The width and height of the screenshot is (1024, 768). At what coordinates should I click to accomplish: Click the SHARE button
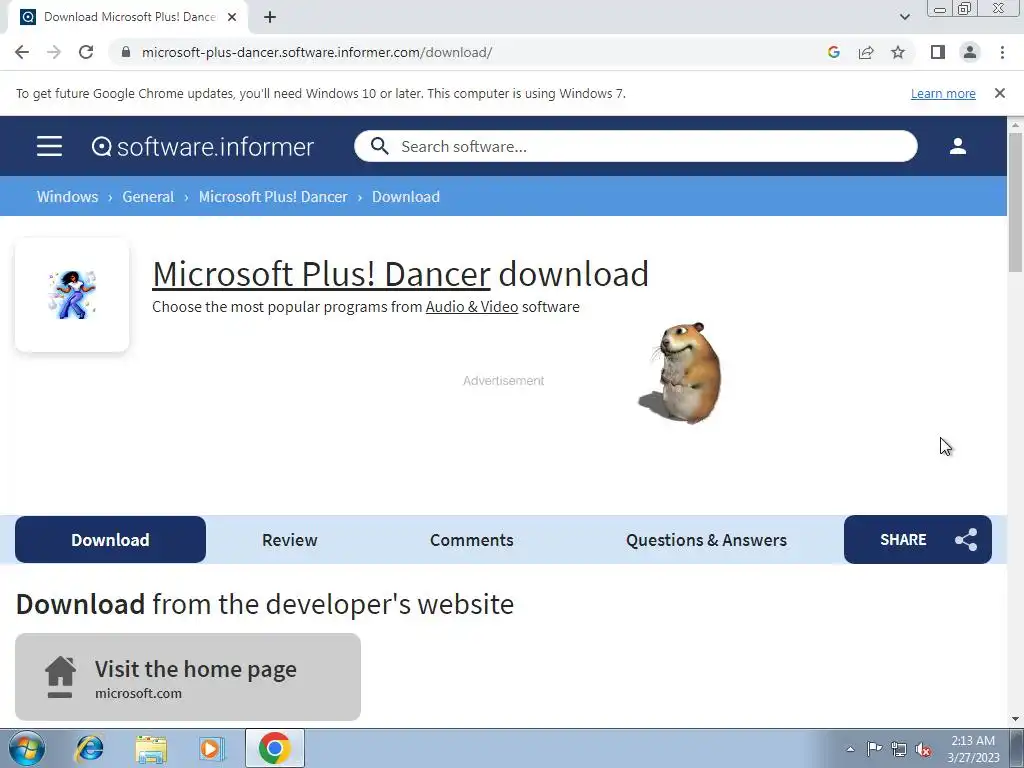(x=918, y=539)
